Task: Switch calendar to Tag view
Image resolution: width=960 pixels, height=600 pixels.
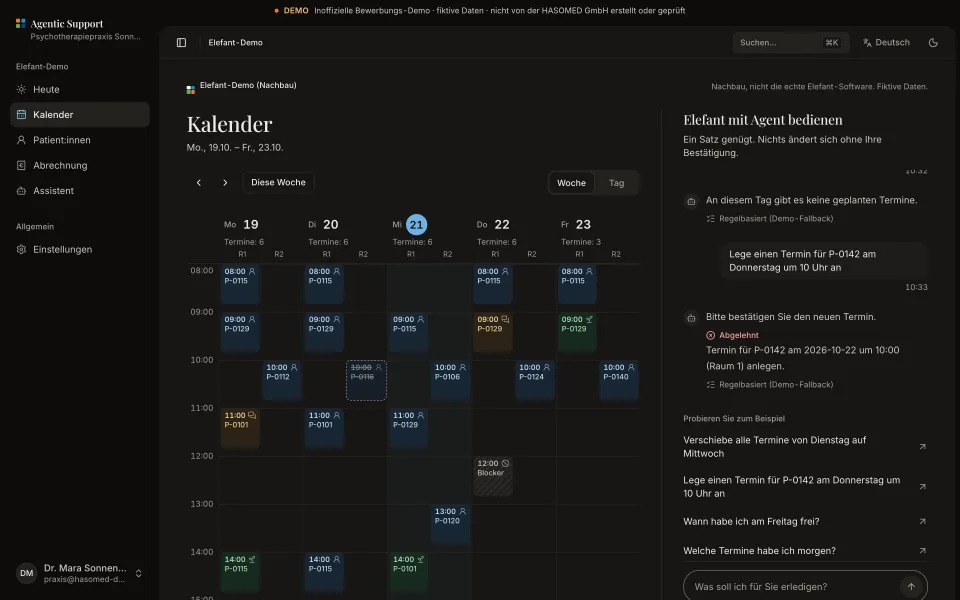Action: tap(617, 183)
